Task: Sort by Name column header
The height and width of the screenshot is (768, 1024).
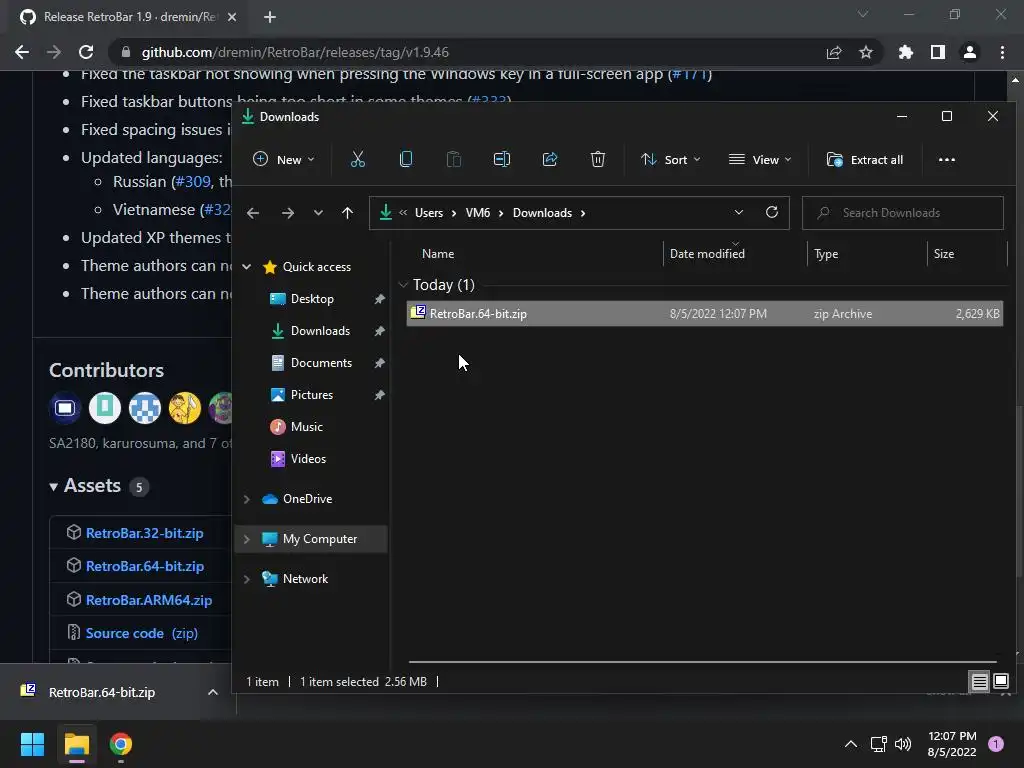Action: [x=438, y=254]
